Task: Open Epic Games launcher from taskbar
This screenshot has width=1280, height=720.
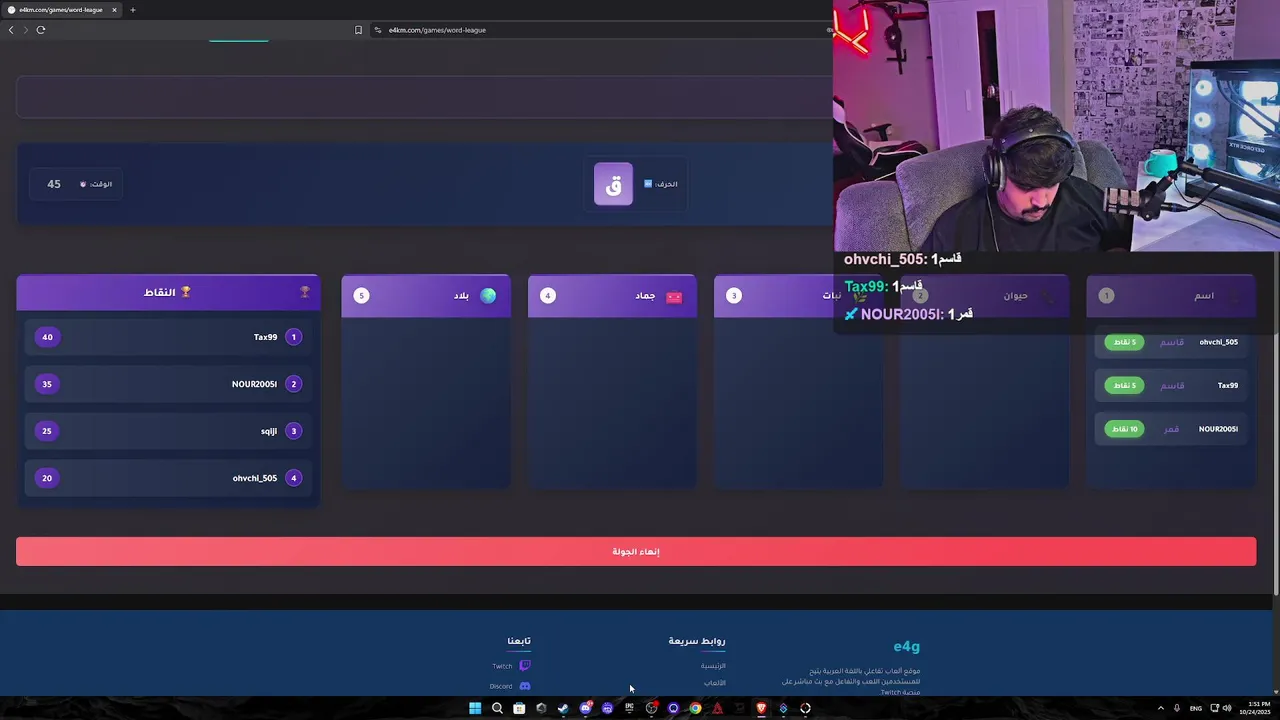Action: pos(629,708)
